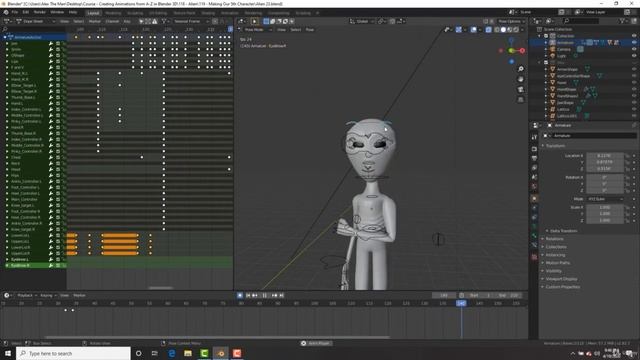Open the rotation Mode dropdown
The image size is (640, 360).
click(x=606, y=199)
